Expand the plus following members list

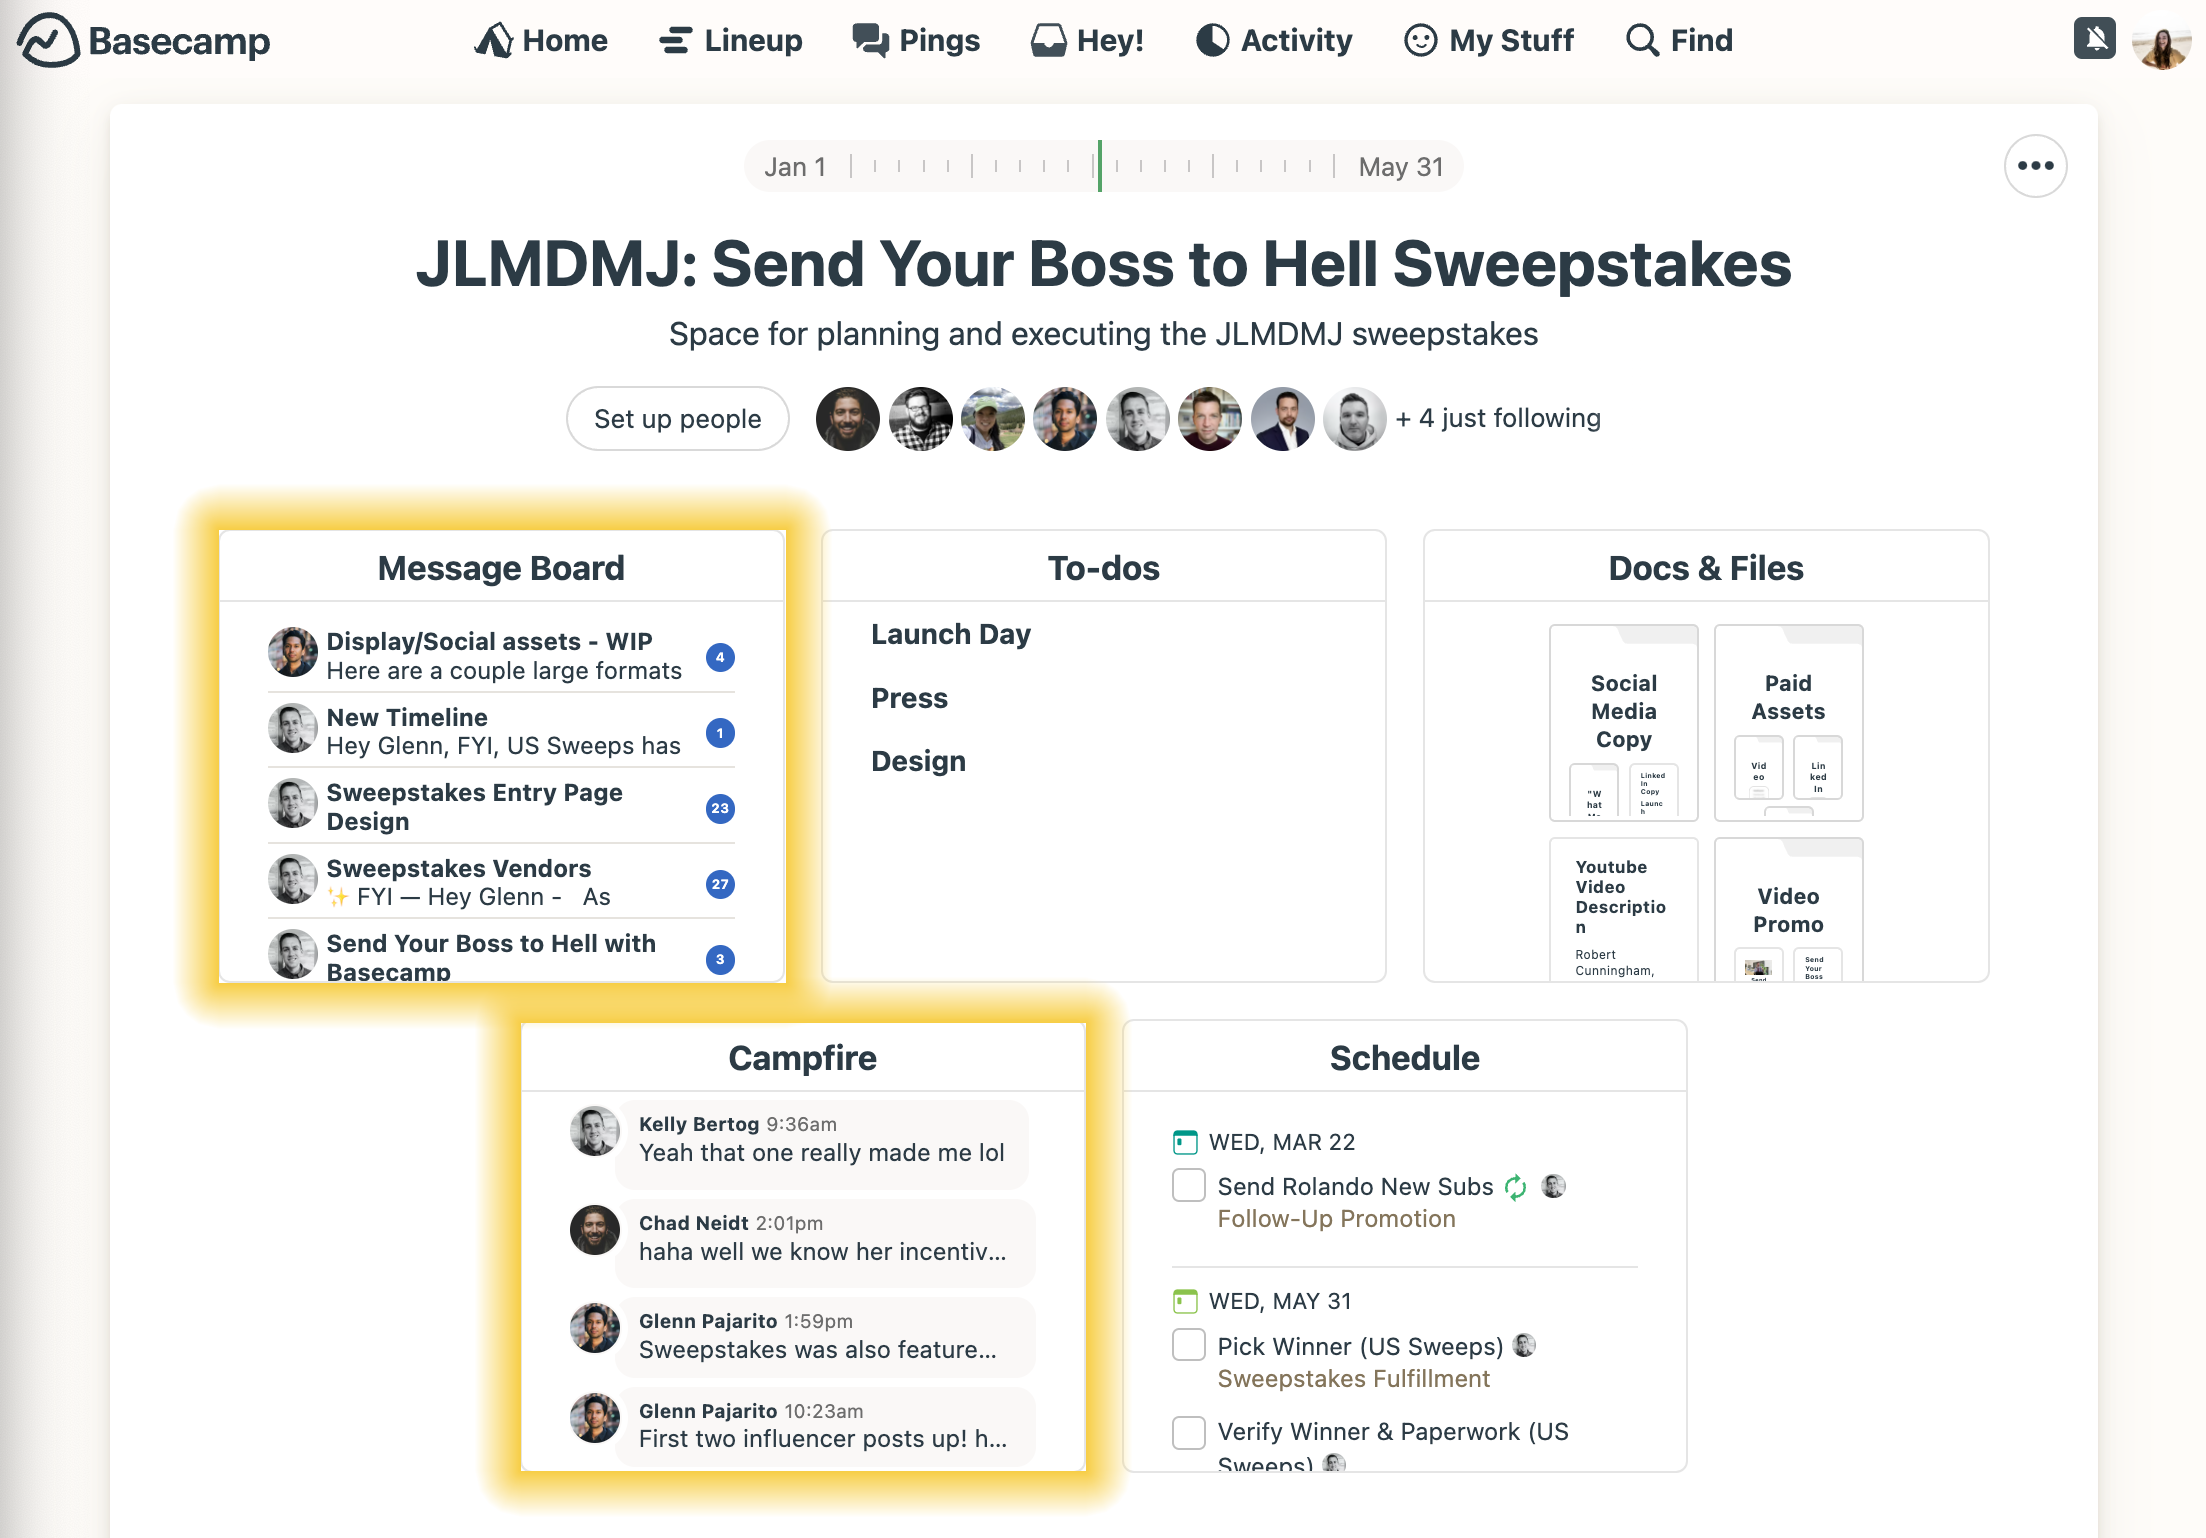pyautogui.click(x=1497, y=417)
